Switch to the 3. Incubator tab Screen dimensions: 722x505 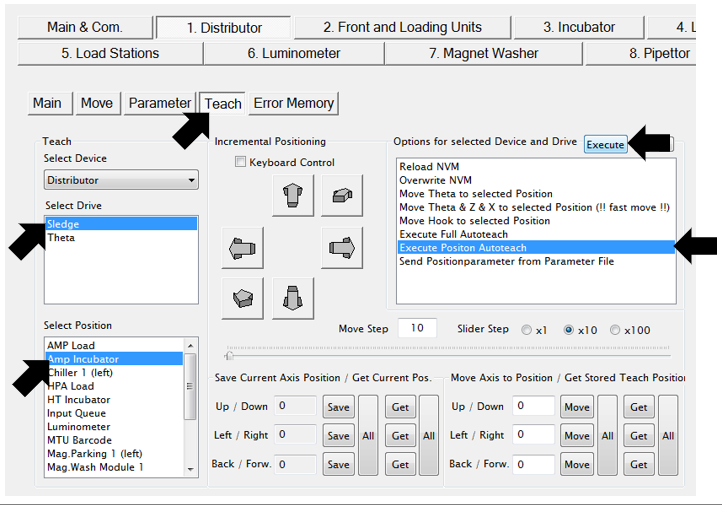pos(577,27)
